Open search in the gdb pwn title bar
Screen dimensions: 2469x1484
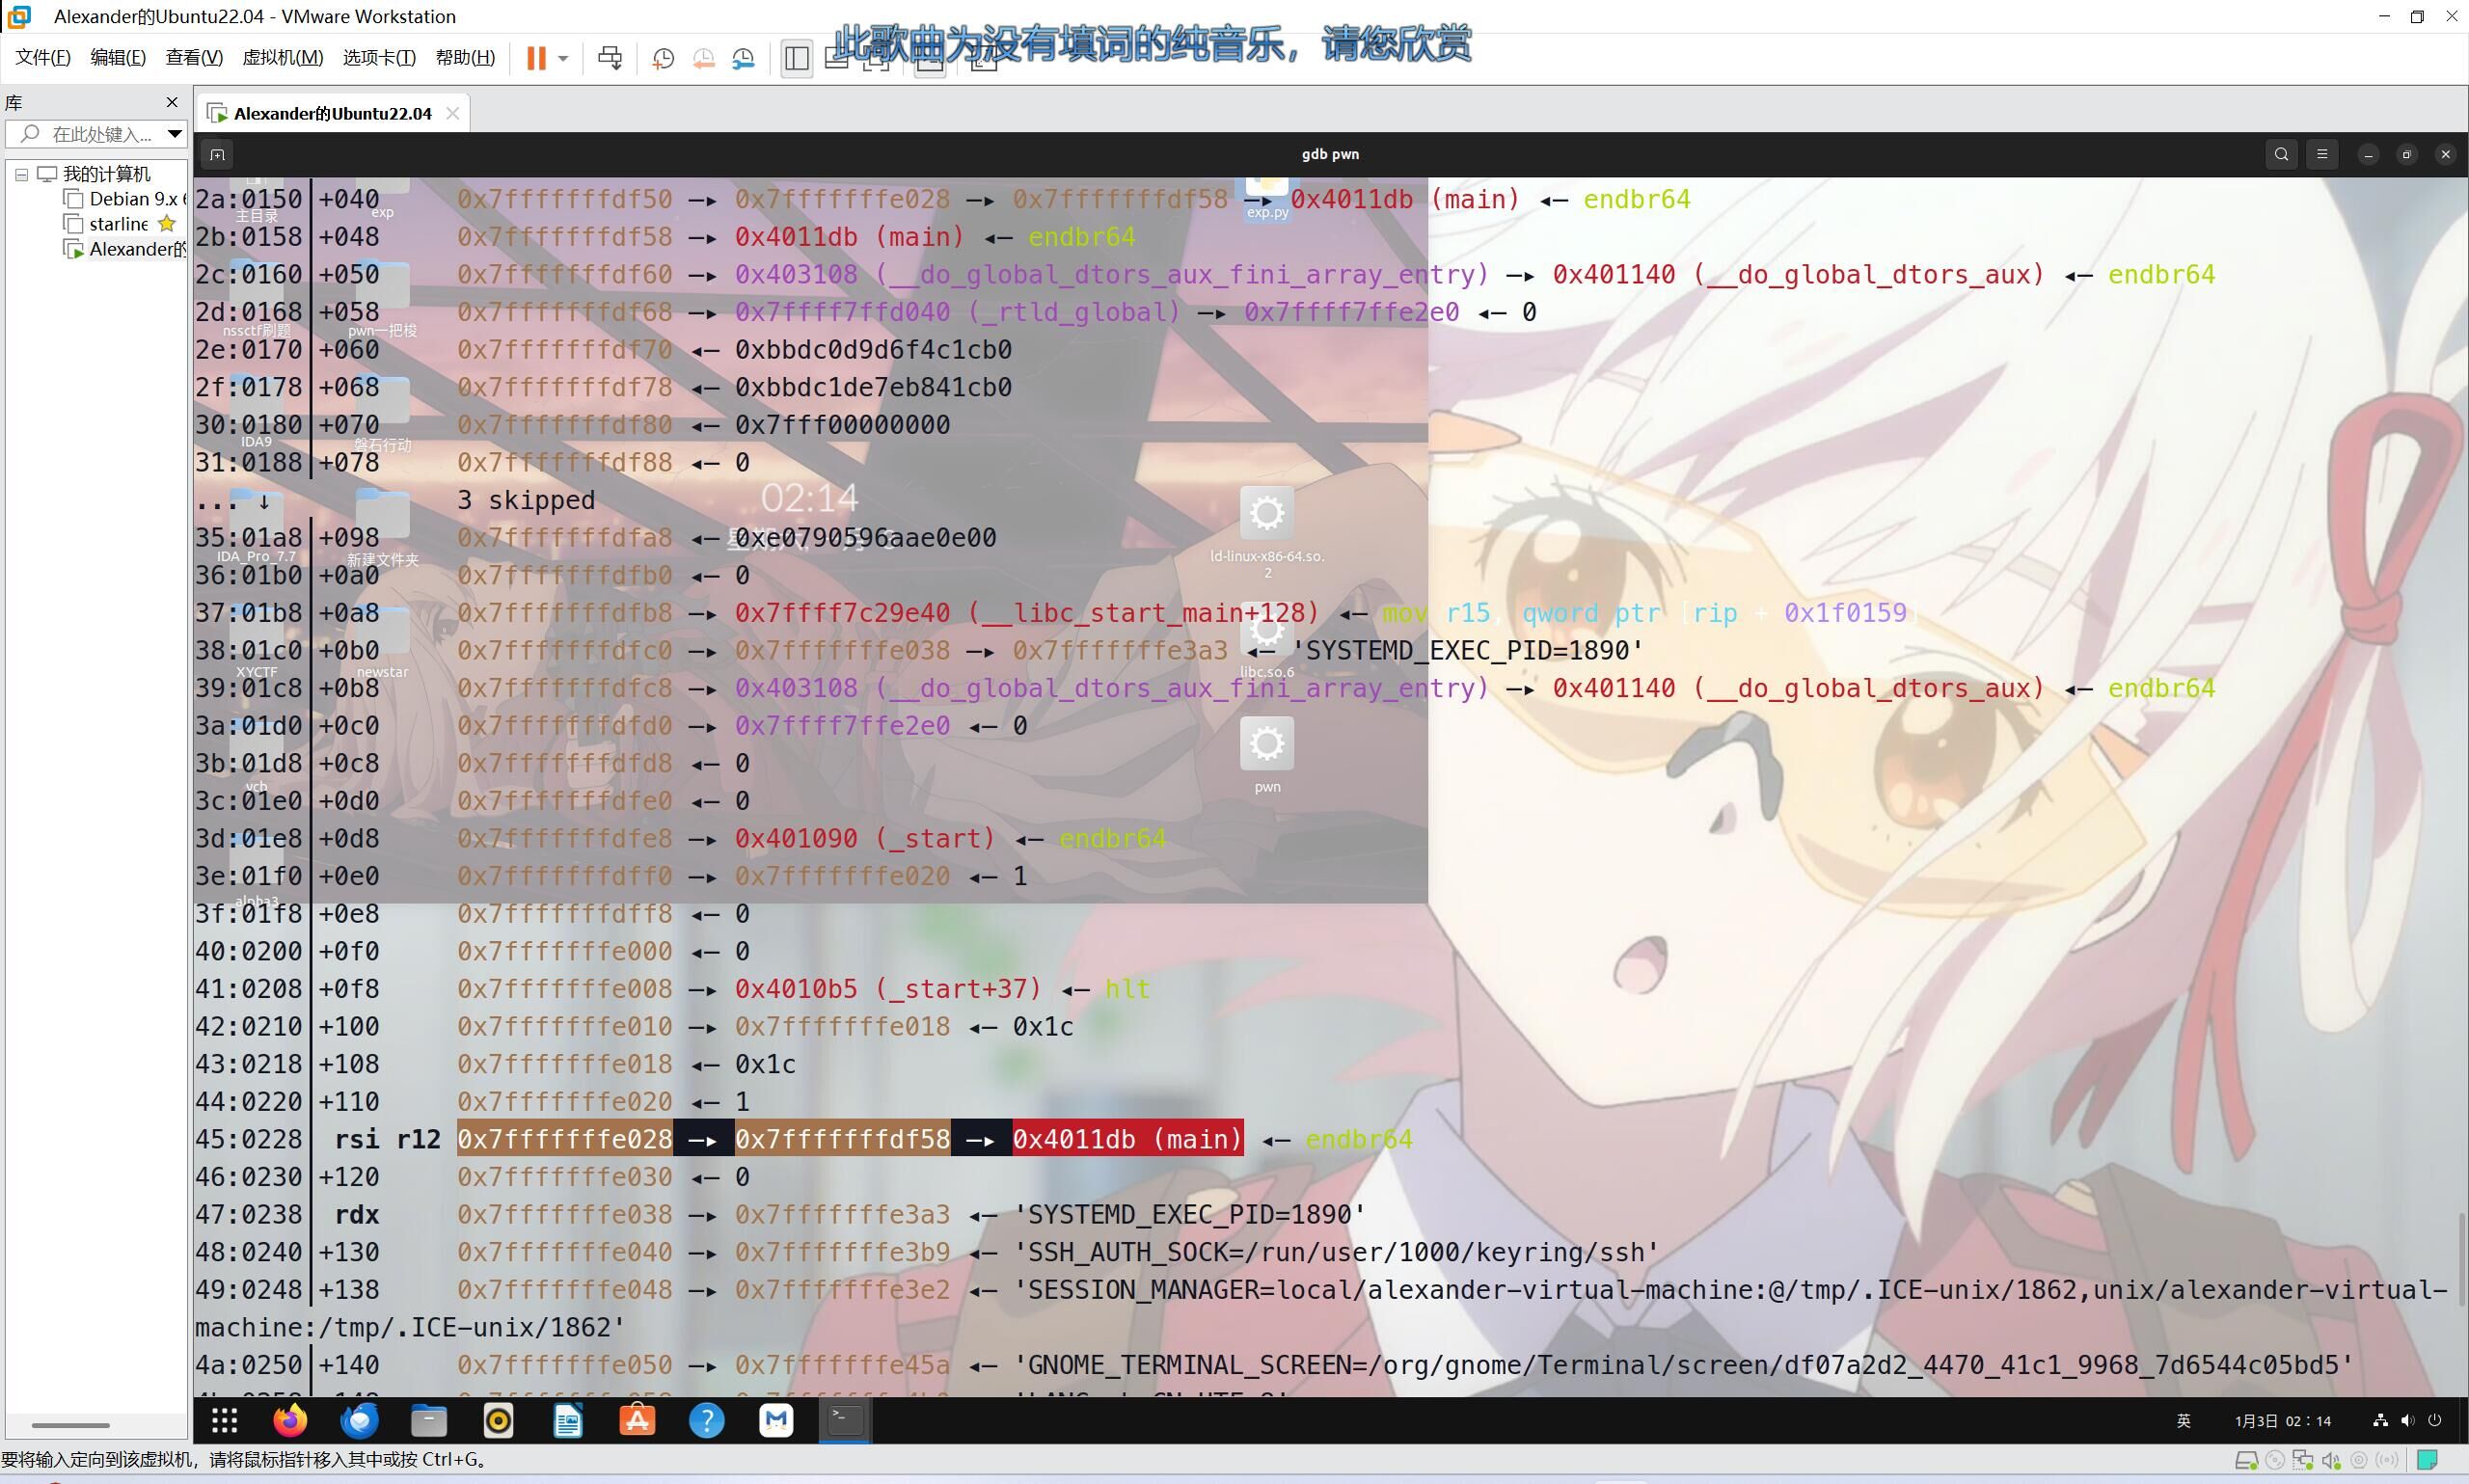tap(2281, 154)
